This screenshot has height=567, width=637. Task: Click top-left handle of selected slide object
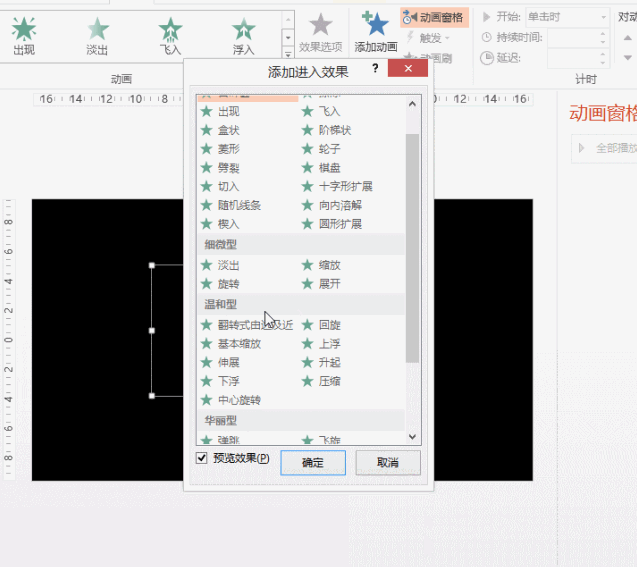(152, 265)
